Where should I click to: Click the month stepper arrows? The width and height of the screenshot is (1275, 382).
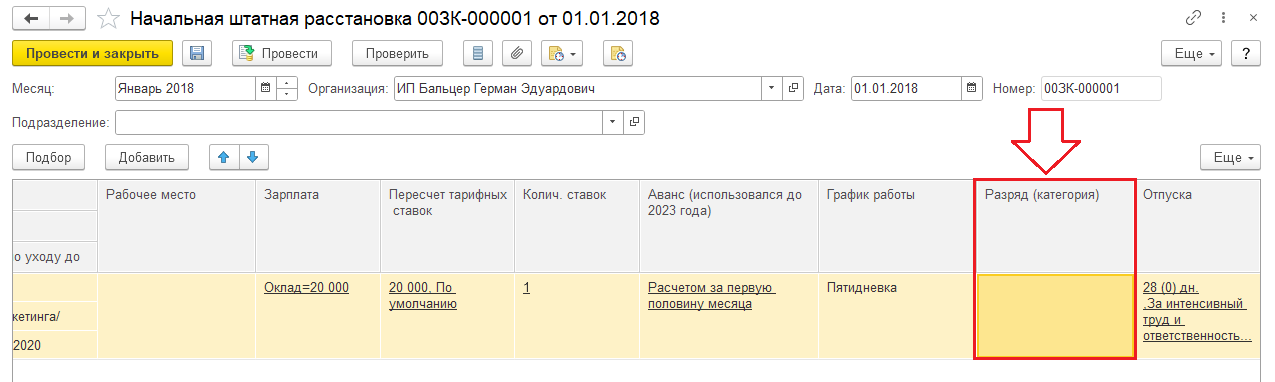coord(287,89)
